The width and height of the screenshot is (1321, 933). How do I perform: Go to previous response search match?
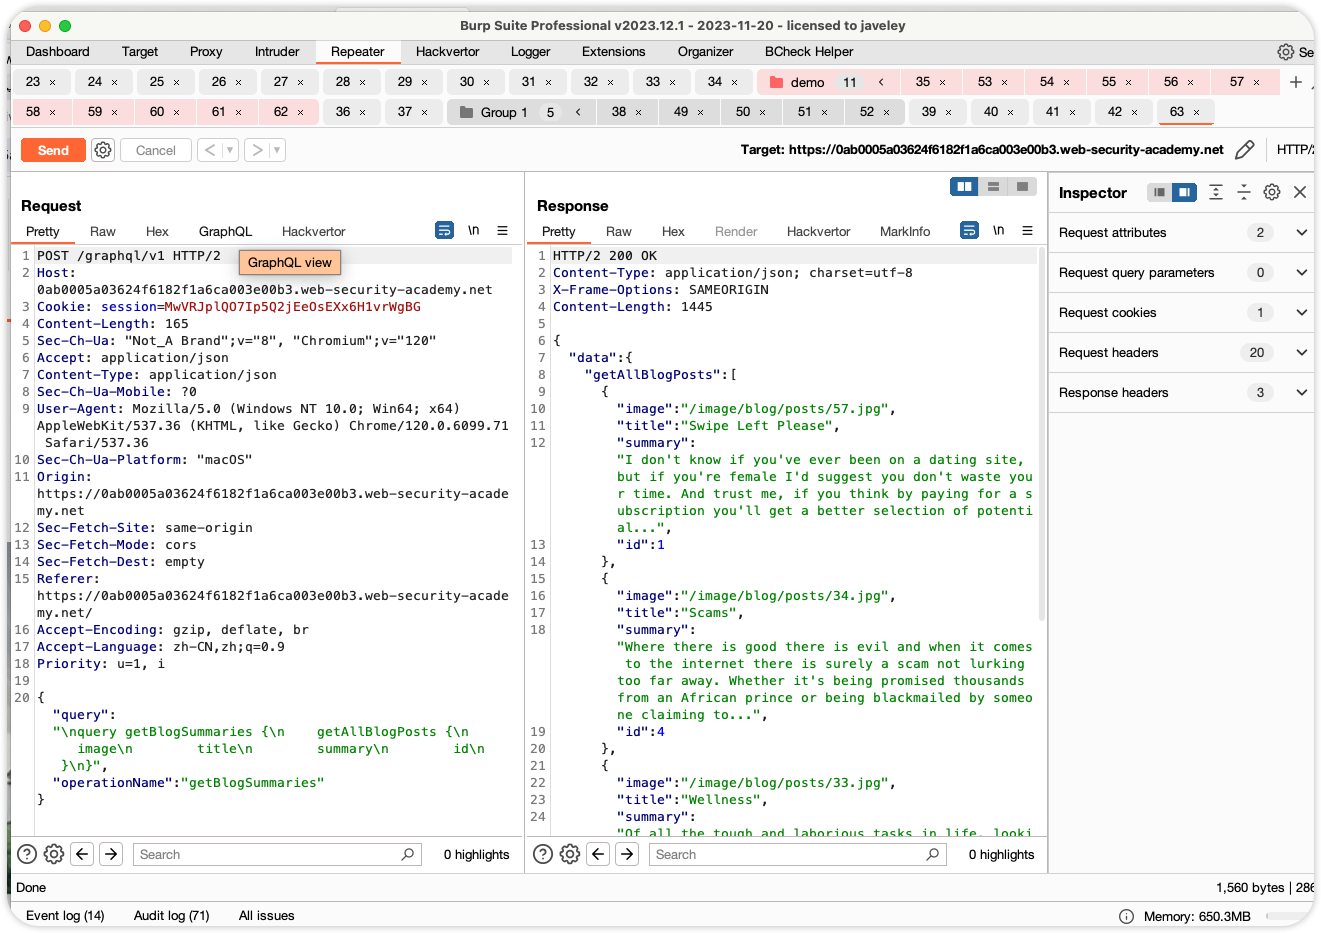[x=598, y=854]
